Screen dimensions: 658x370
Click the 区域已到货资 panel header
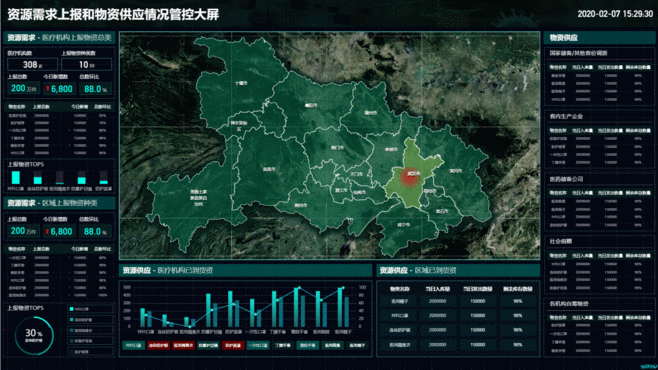(458, 271)
